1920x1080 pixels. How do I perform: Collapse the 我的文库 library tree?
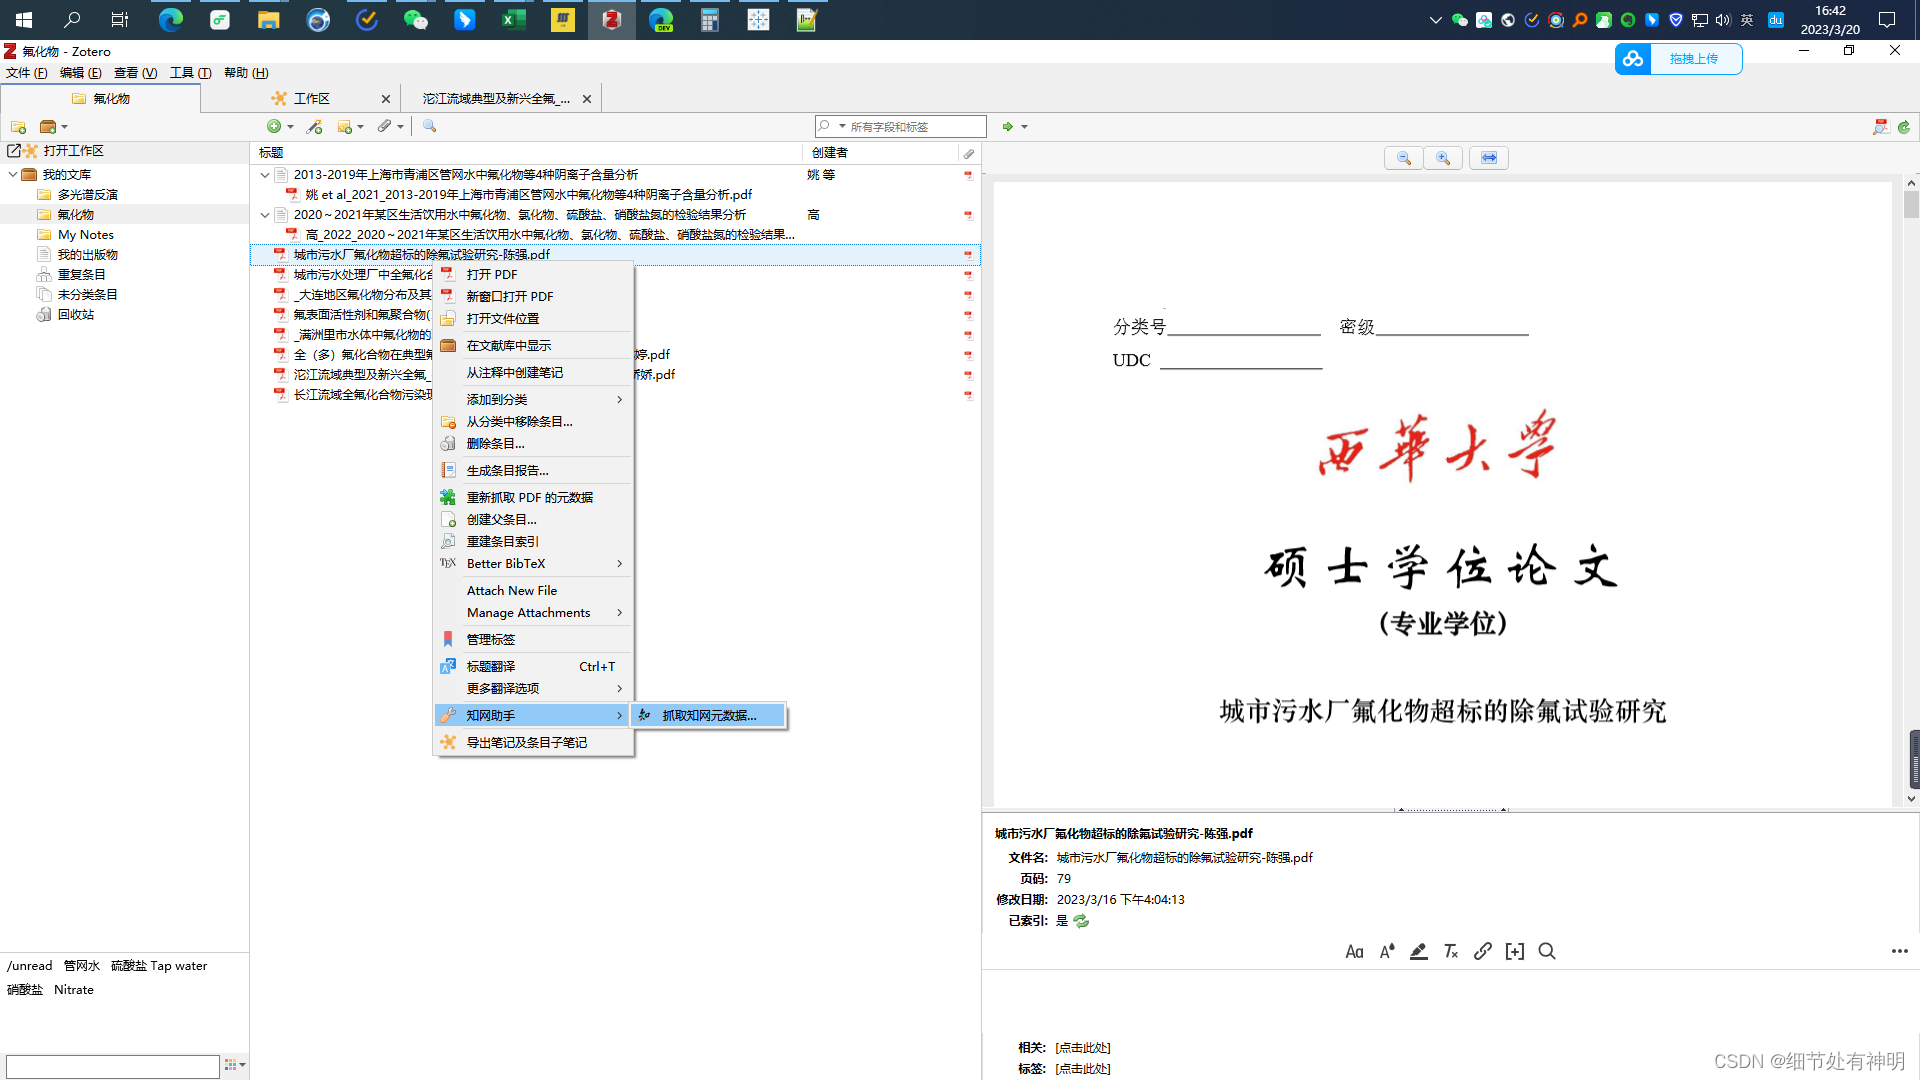(13, 174)
